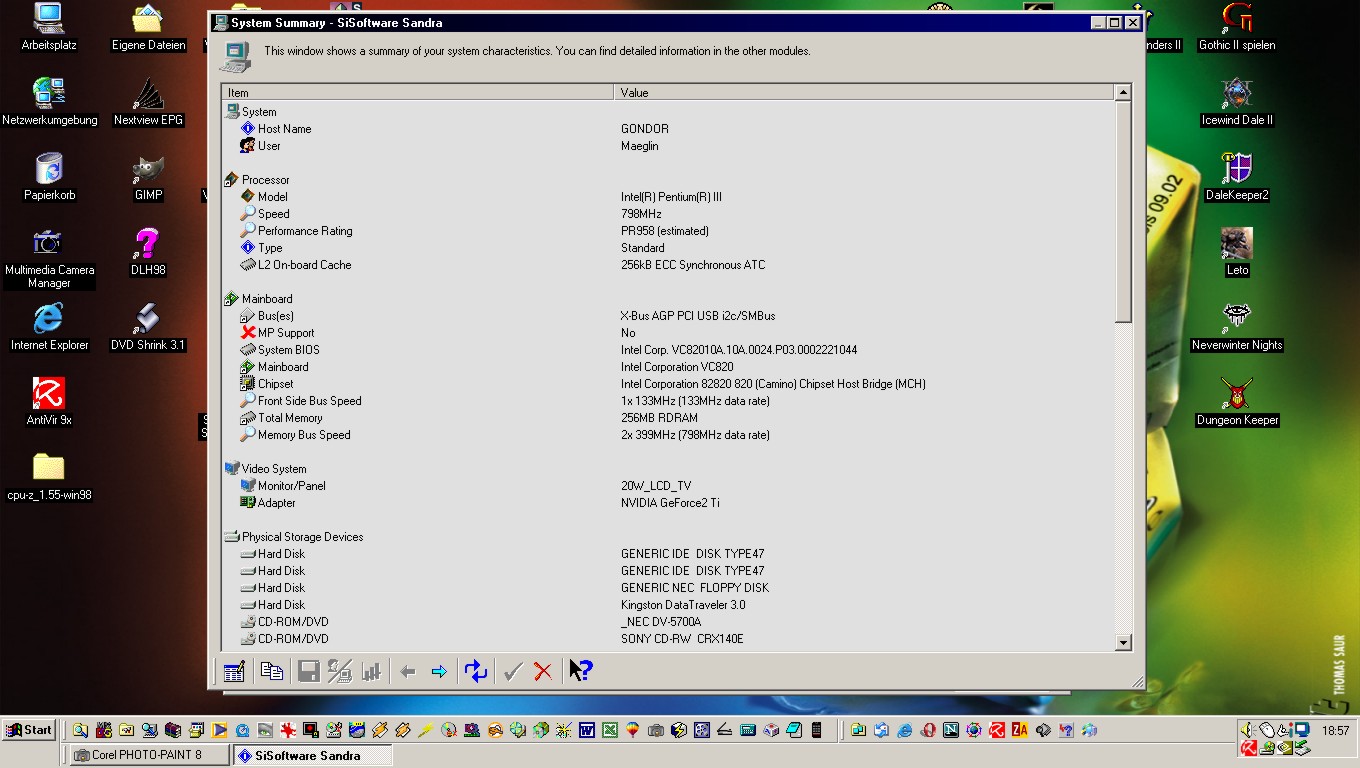Launch Word from the quick launch bar
Screen dimensions: 1360x768
(586, 730)
